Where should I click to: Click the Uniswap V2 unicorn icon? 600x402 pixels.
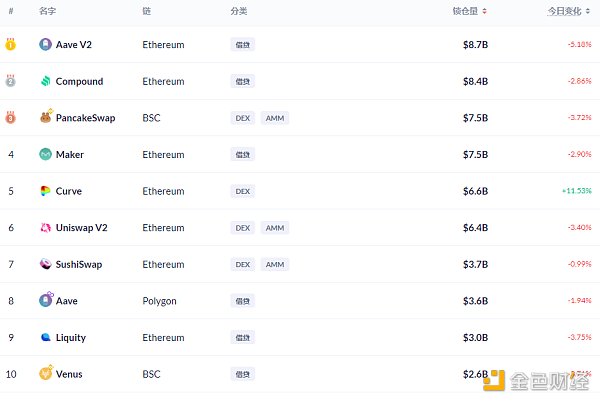[45, 227]
